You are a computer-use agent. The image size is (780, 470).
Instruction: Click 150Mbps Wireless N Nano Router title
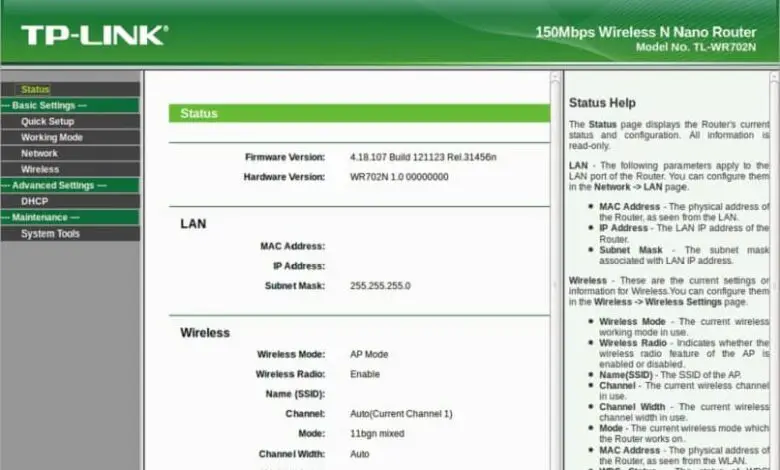click(x=646, y=32)
